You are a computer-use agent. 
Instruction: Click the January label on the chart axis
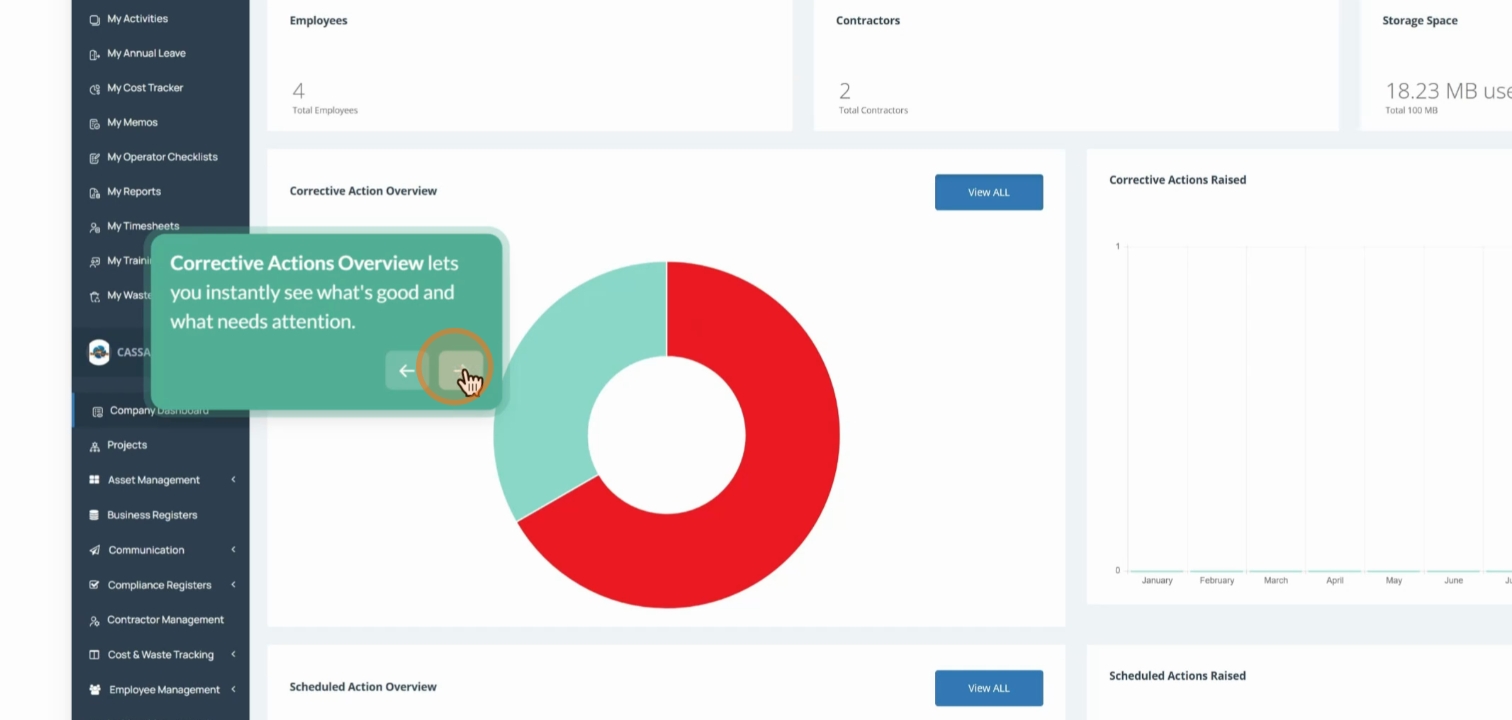[1157, 581]
